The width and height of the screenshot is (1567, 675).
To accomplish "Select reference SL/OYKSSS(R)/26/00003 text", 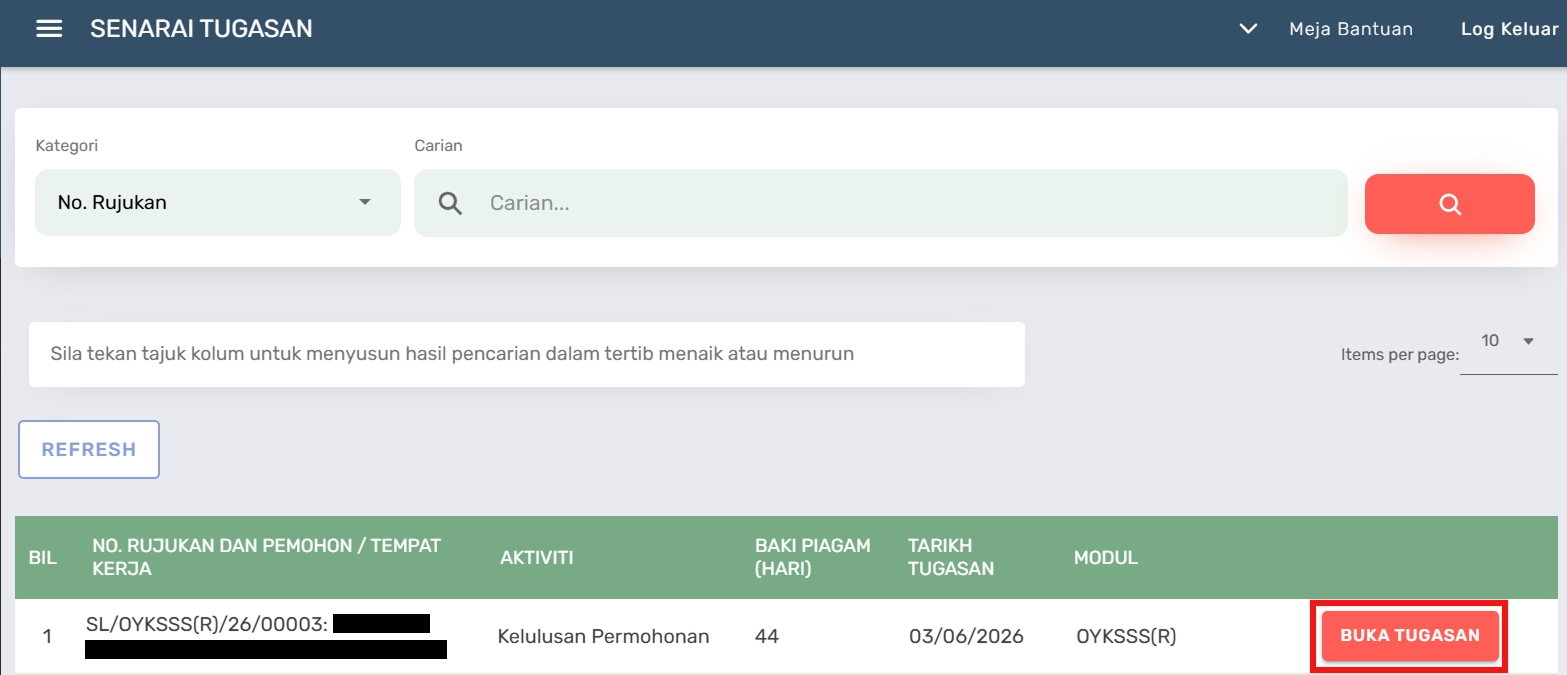I will pyautogui.click(x=207, y=624).
